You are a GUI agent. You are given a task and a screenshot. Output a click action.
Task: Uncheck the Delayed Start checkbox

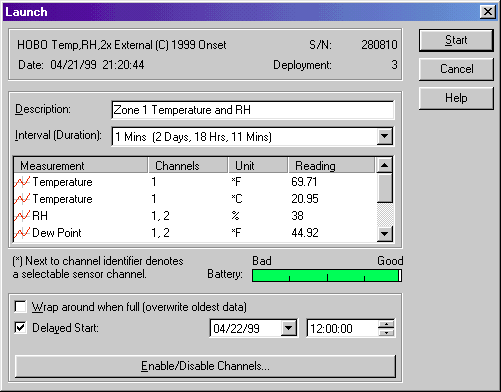click(x=21, y=328)
